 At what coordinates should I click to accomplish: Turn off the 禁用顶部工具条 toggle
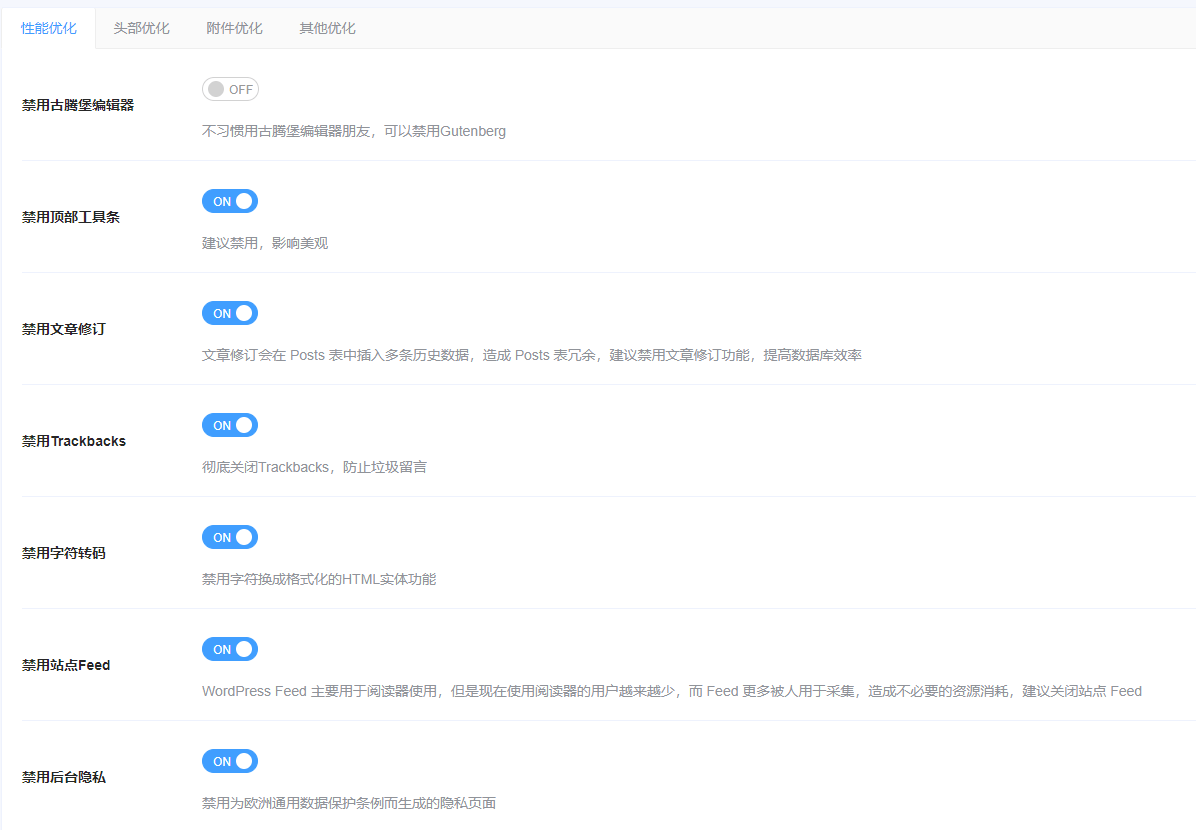[230, 201]
